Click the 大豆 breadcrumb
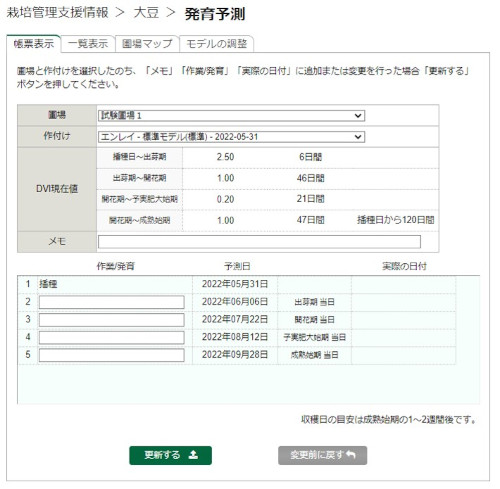Screen dimensions: 500x489 tap(146, 13)
